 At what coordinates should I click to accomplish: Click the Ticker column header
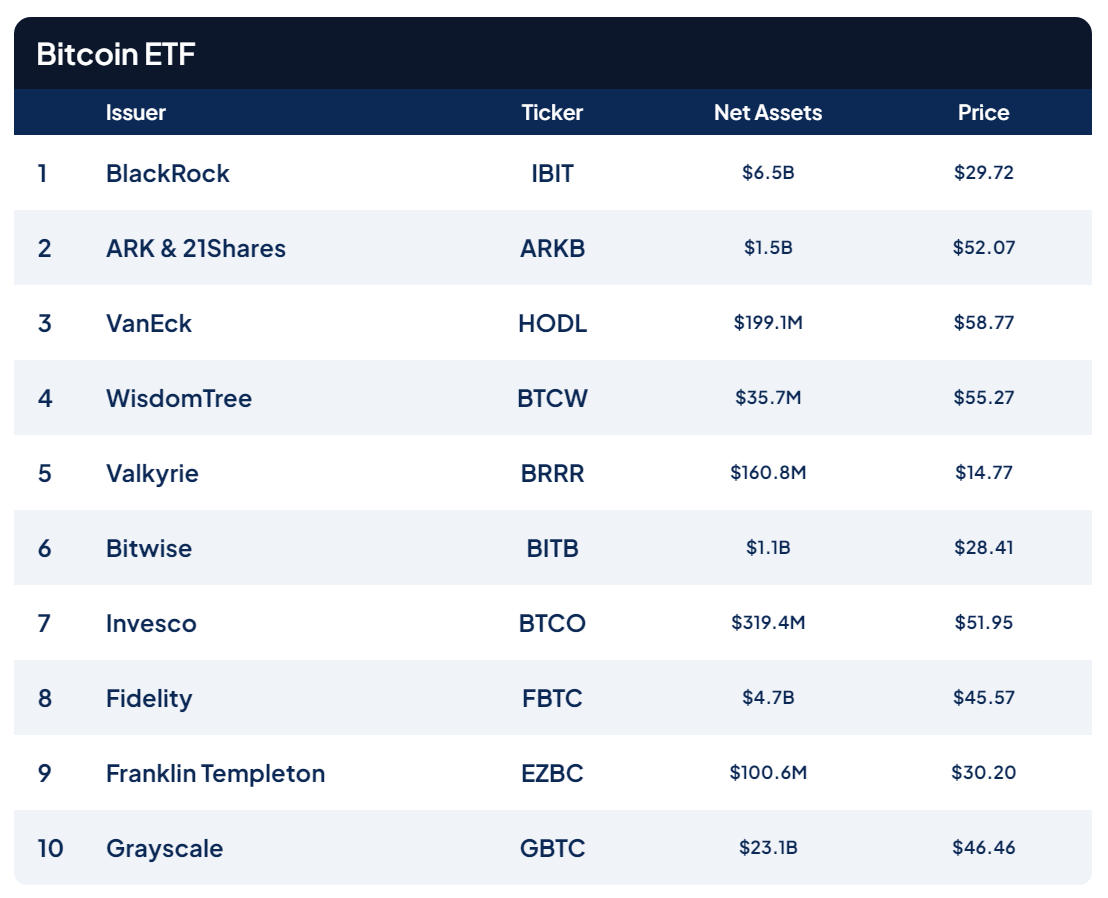(552, 113)
